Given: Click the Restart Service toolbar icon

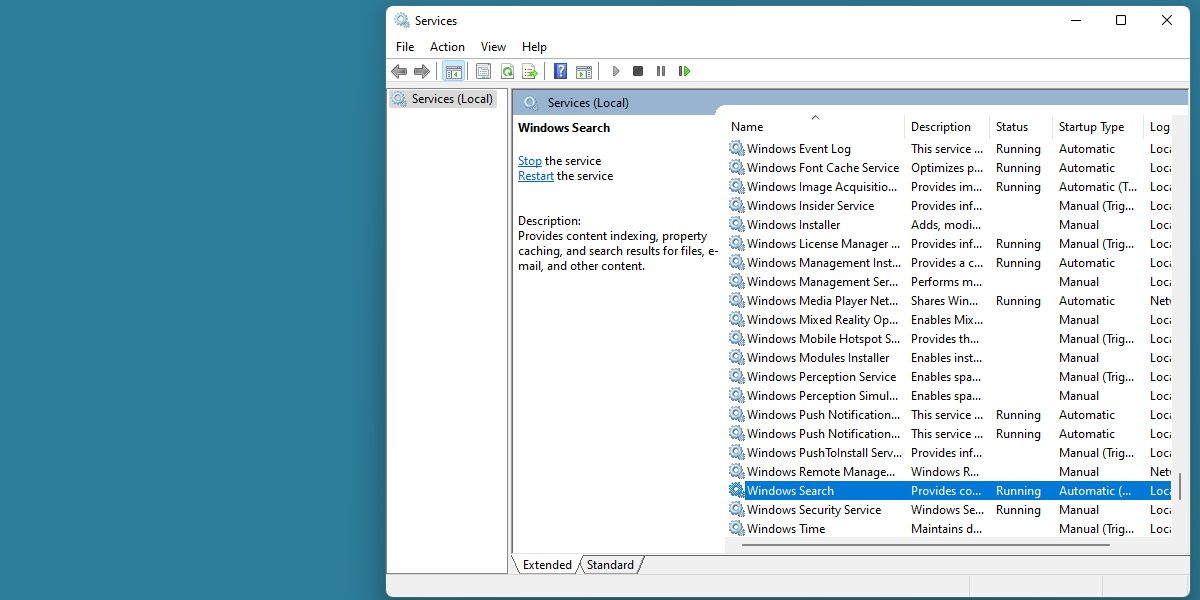Looking at the screenshot, I should click(684, 71).
